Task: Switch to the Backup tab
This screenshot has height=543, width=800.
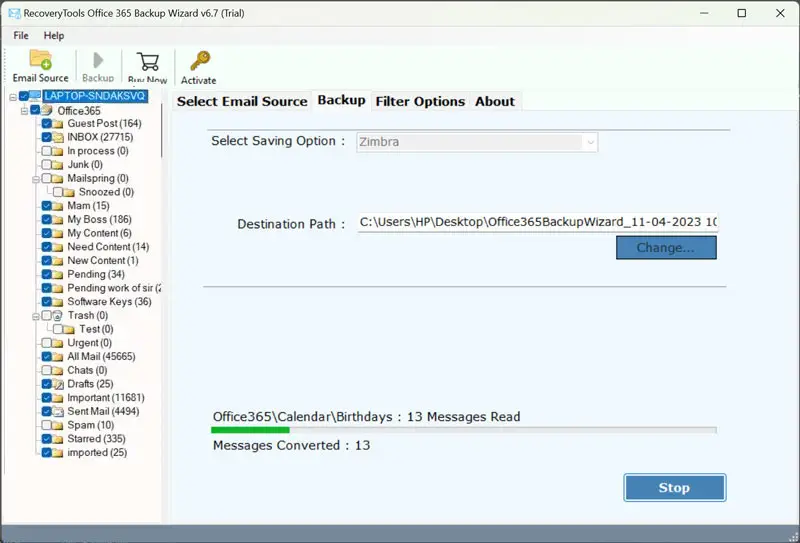Action: pyautogui.click(x=341, y=100)
